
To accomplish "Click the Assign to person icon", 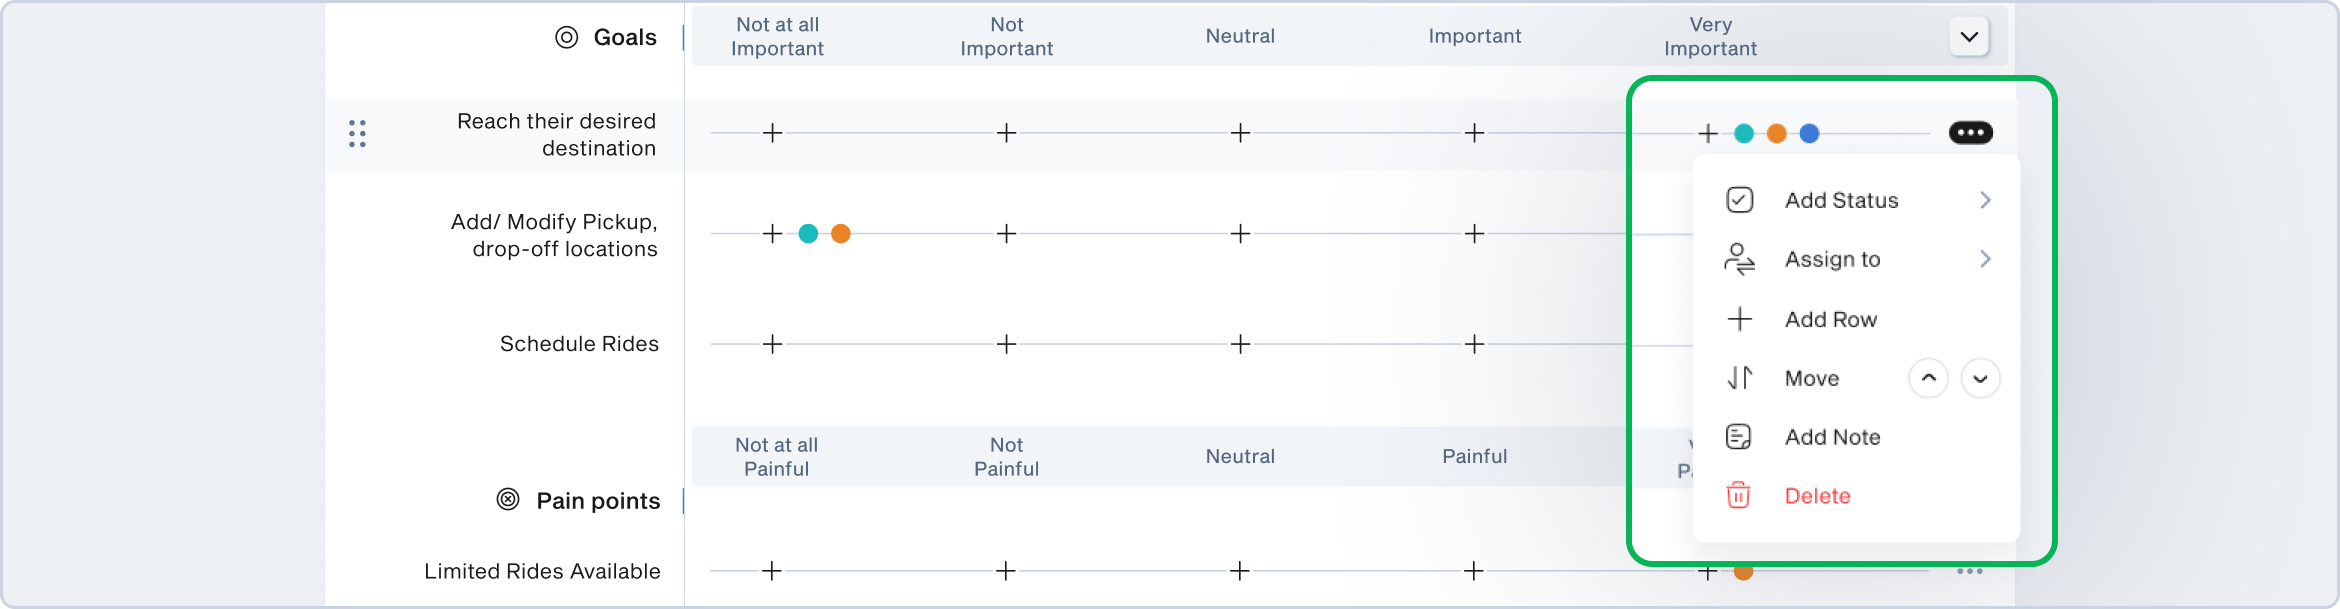I will pyautogui.click(x=1739, y=259).
